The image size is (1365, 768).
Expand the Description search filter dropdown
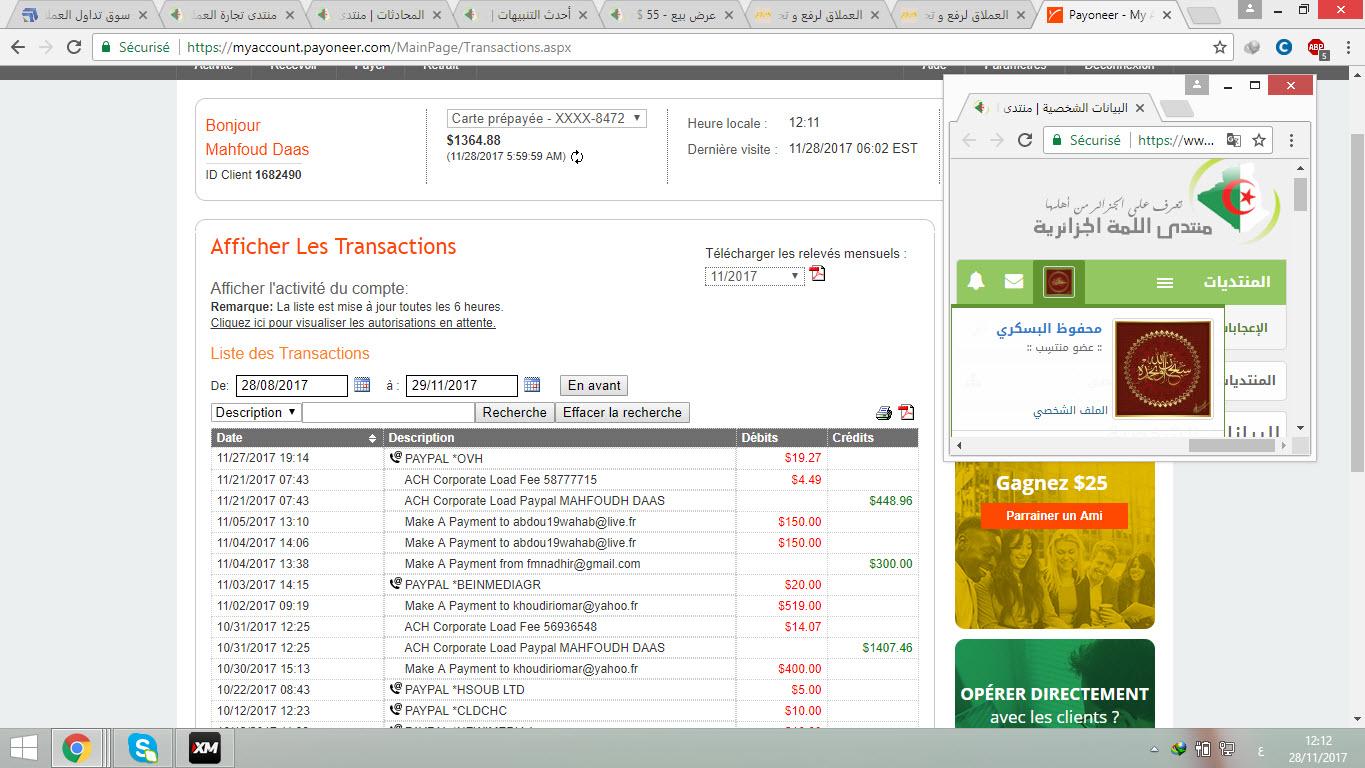pos(256,412)
